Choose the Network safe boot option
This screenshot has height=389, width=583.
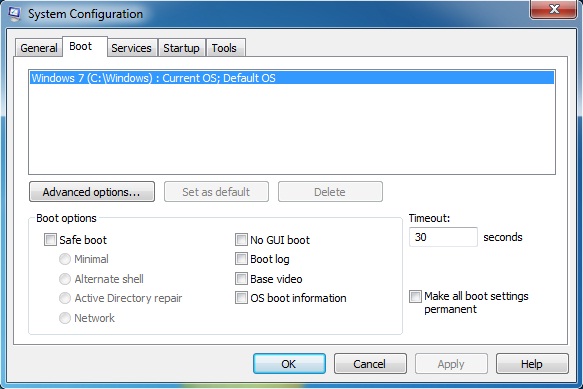point(65,318)
